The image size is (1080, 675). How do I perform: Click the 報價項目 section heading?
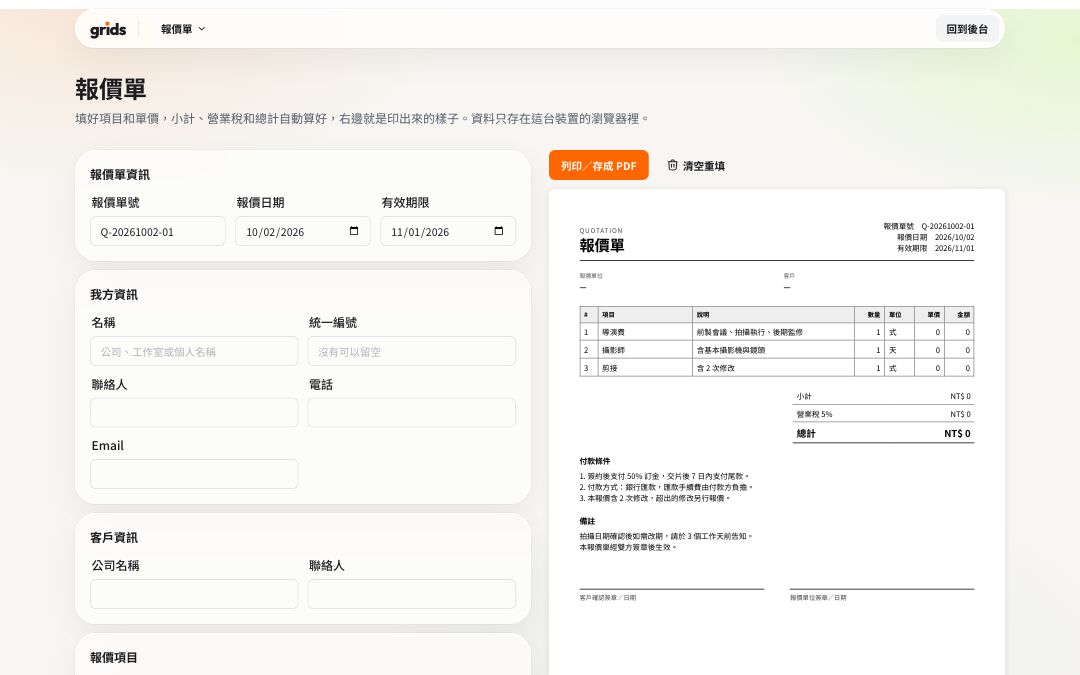coord(114,657)
